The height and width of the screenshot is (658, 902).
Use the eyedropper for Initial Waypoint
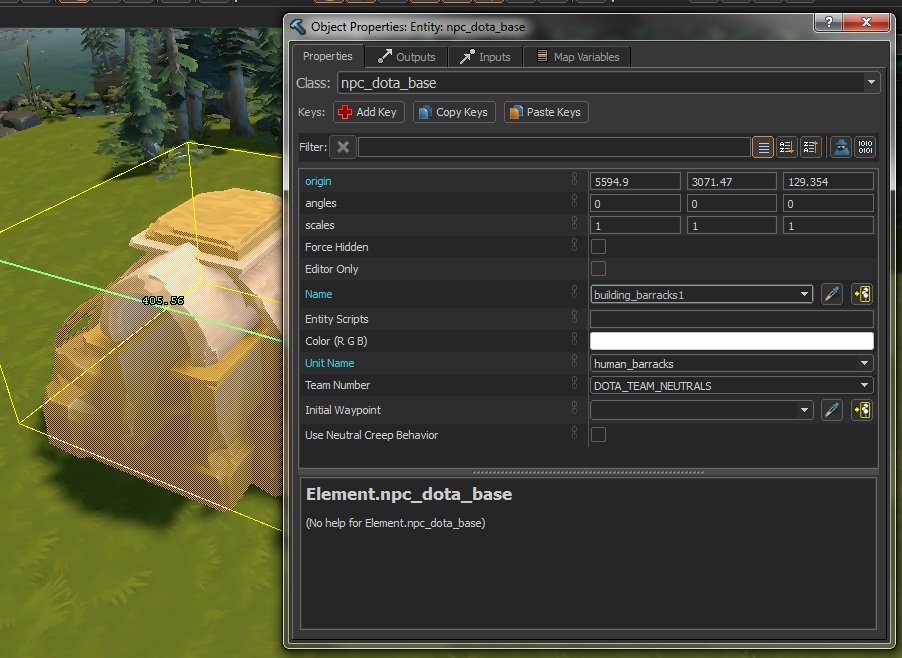pyautogui.click(x=831, y=410)
